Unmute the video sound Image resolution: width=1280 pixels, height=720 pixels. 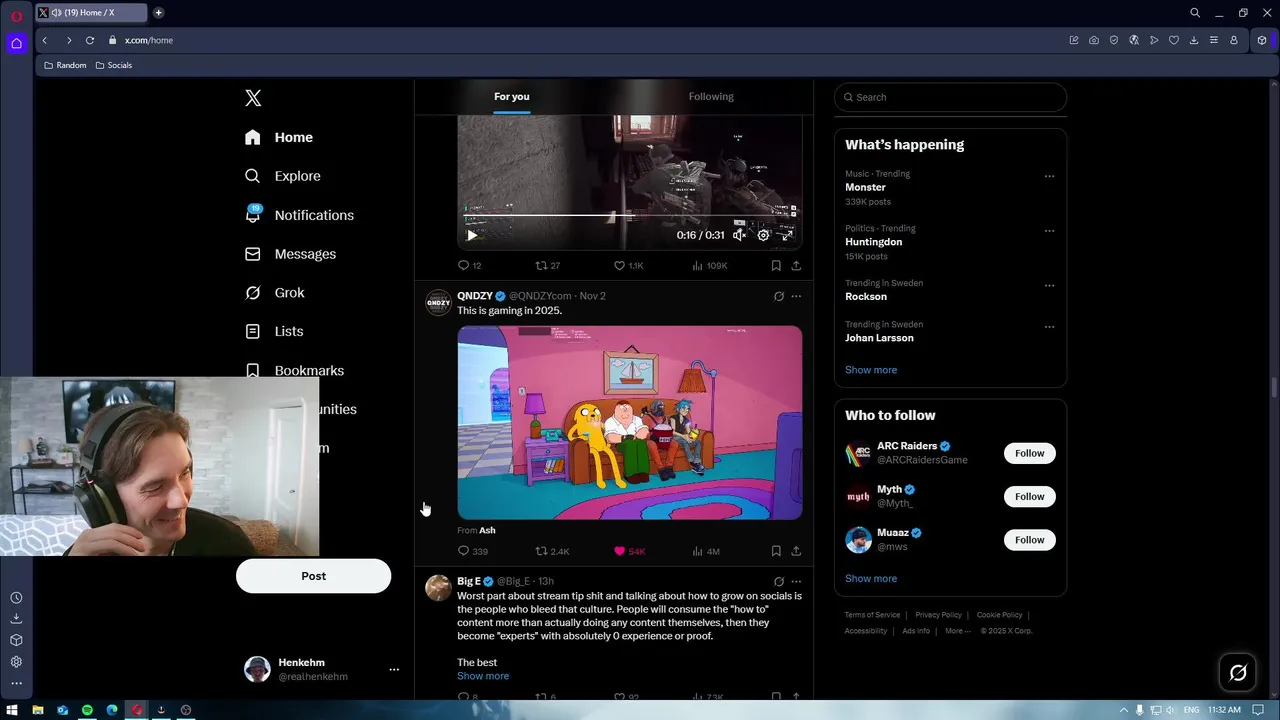point(739,235)
